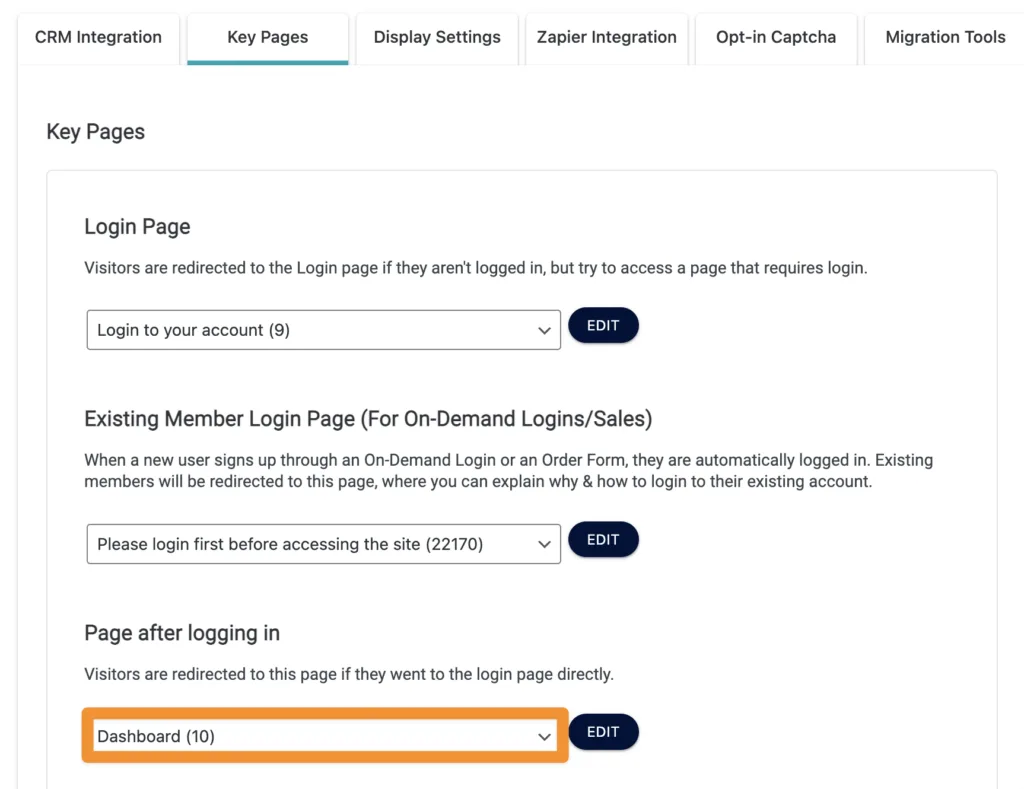Switch to the Migration Tools tab
1024x789 pixels.
tap(944, 37)
